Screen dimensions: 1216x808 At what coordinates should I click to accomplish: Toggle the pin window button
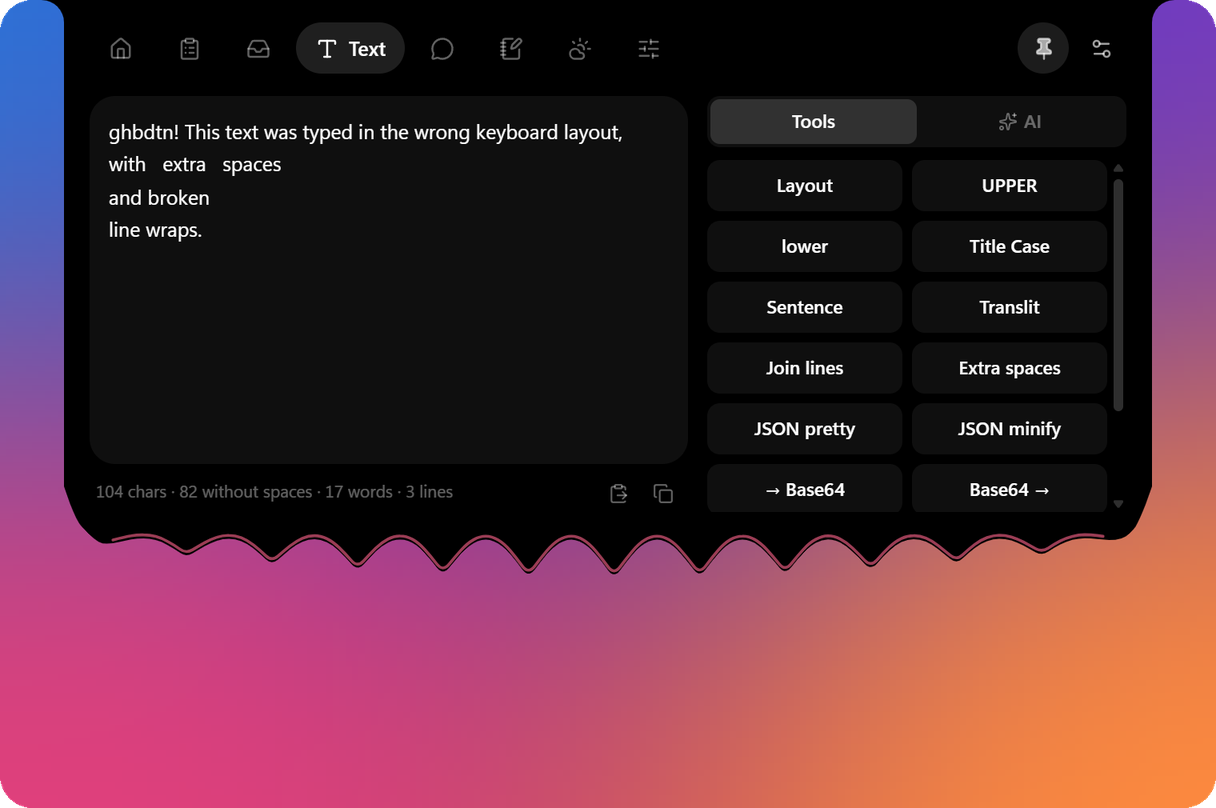click(x=1043, y=48)
